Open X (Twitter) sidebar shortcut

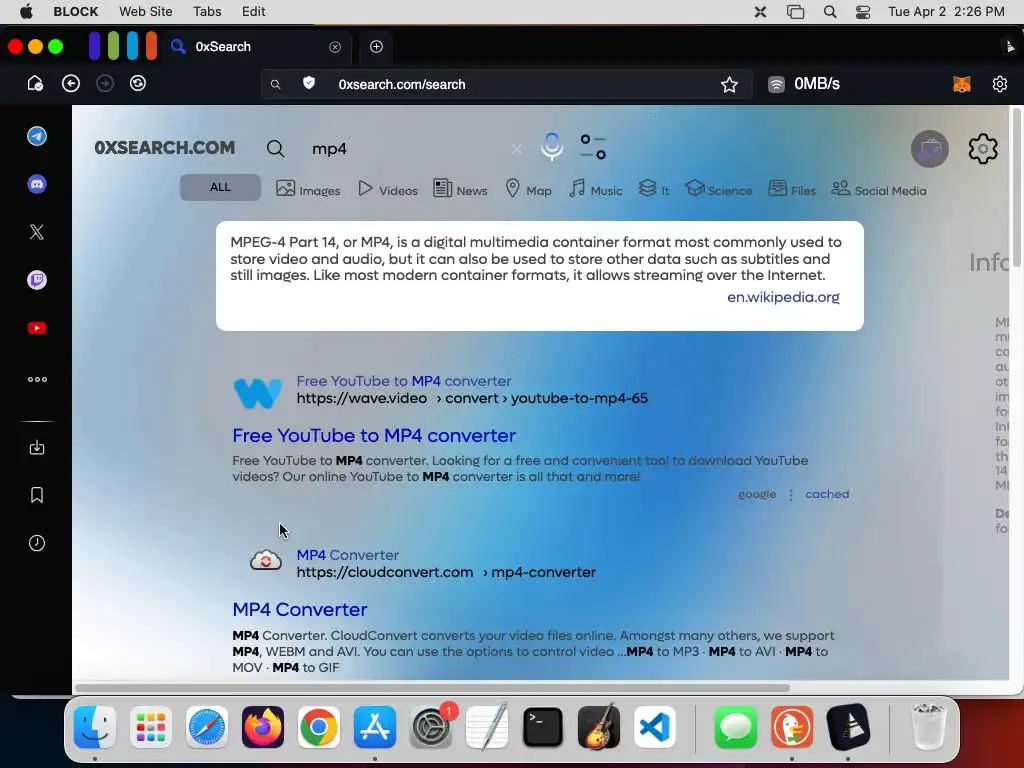coord(37,232)
